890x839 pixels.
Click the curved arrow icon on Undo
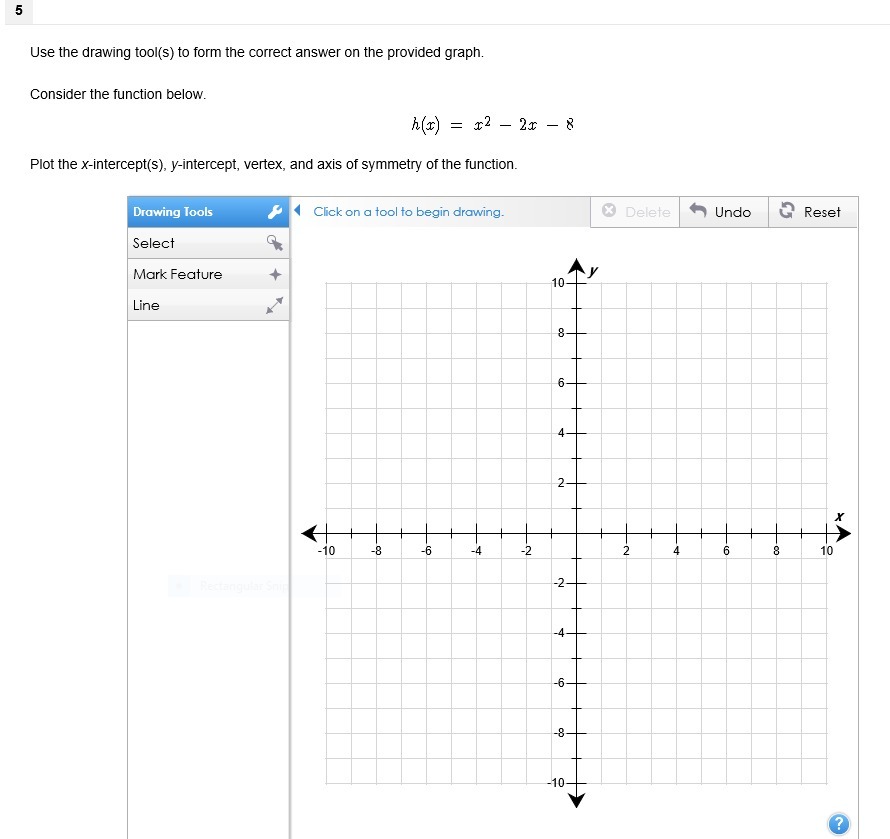pos(699,212)
